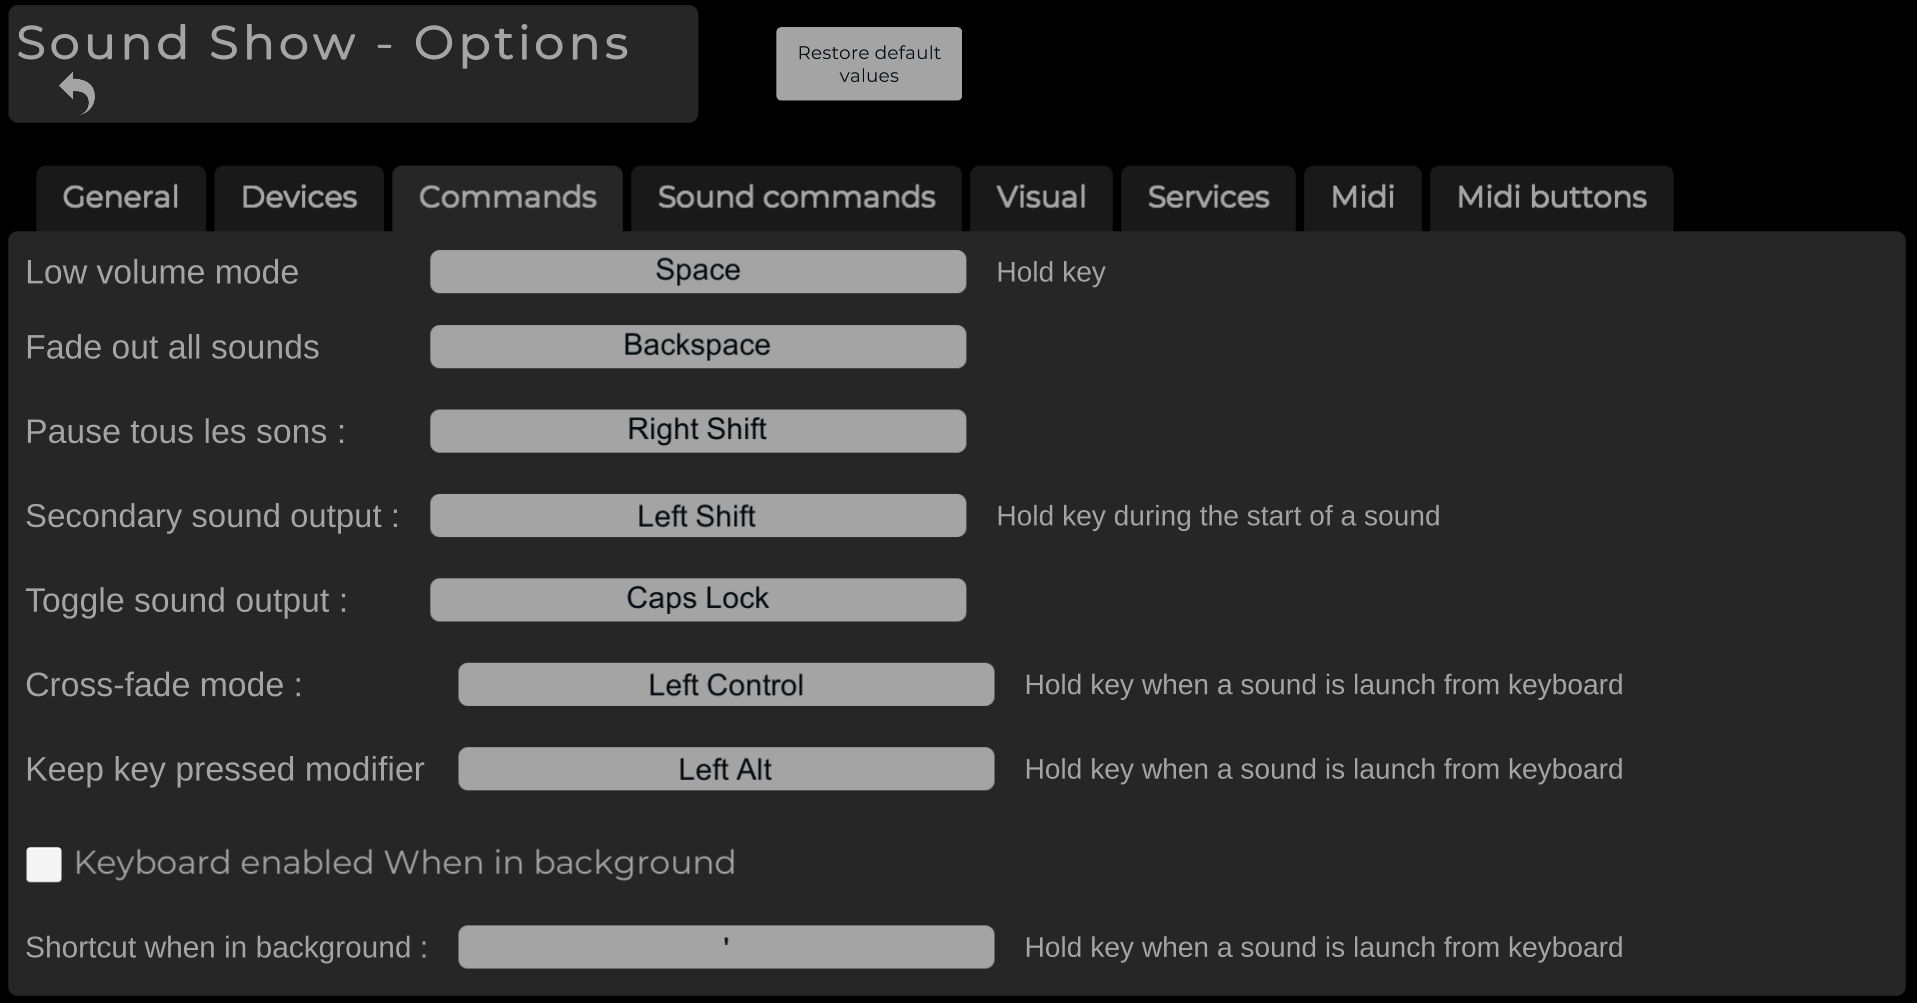Edit the Right Shift pause key binding
1917x1003 pixels.
[x=698, y=431]
